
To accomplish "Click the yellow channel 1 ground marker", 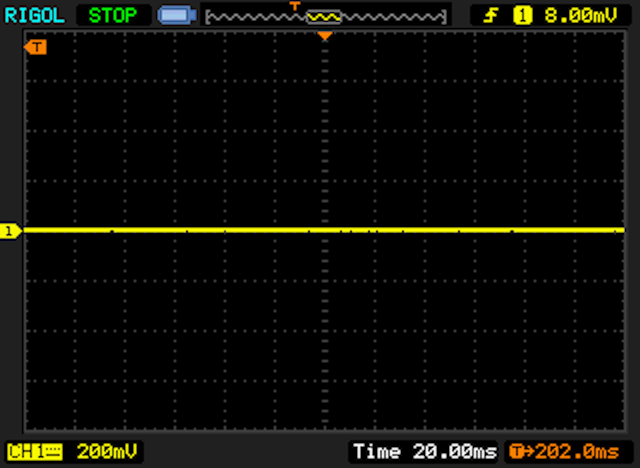I will tap(10, 231).
